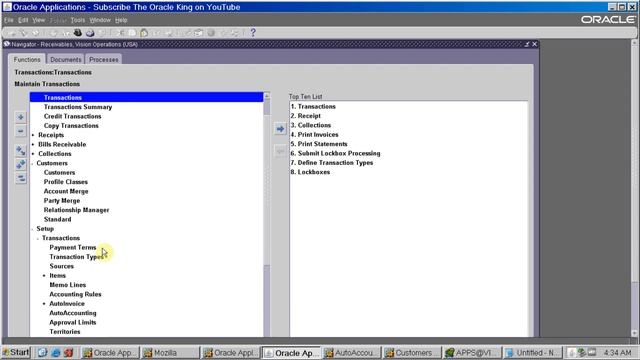Switch to APPS@VI... taskbar window
Image resolution: width=640 pixels, height=360 pixels.
click(472, 353)
